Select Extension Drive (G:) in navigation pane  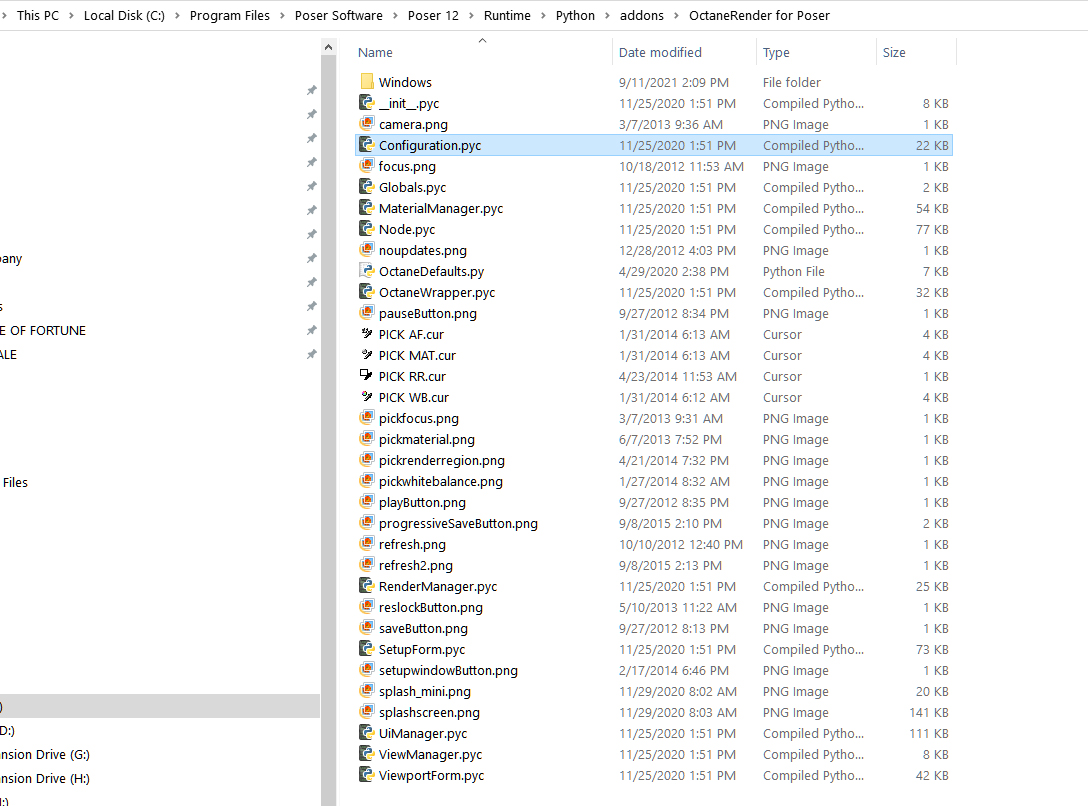pyautogui.click(x=44, y=754)
